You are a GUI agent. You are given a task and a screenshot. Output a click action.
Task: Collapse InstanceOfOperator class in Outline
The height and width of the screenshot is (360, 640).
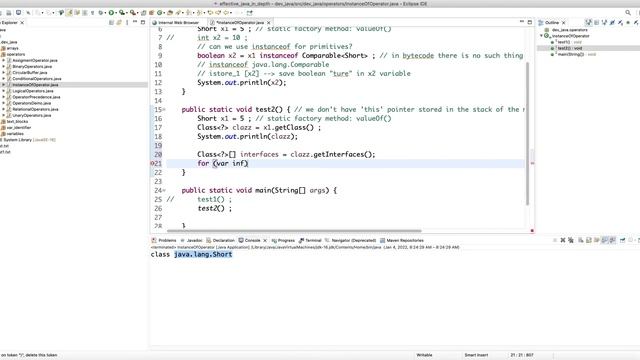click(x=542, y=36)
